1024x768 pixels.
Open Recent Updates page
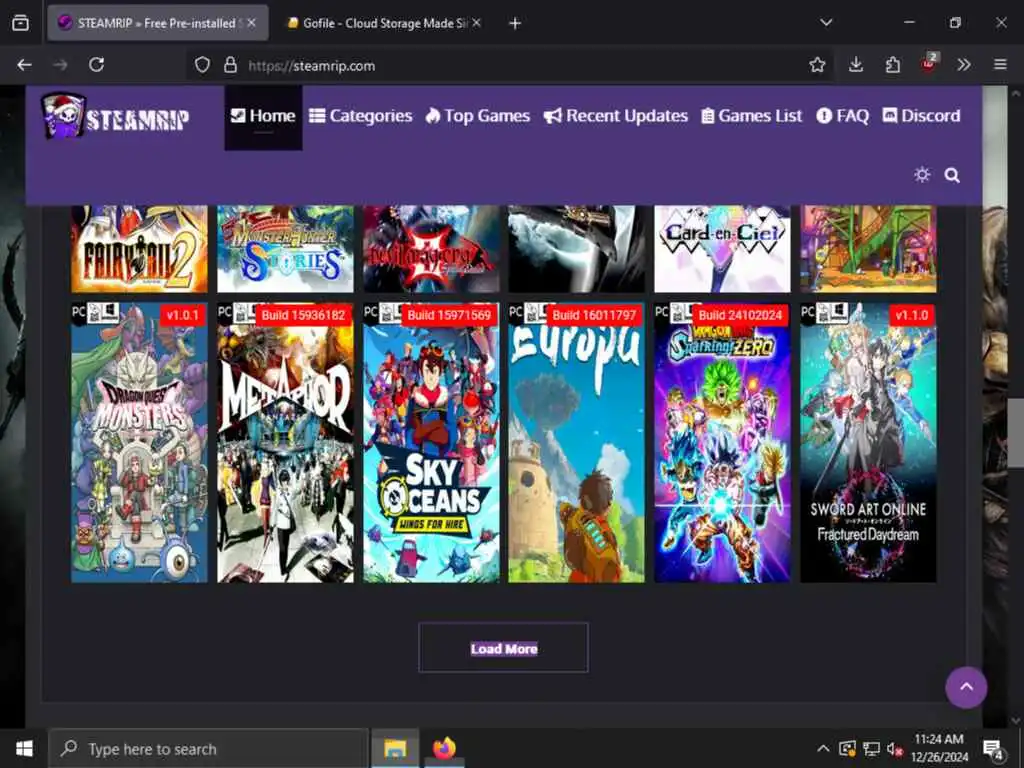click(616, 116)
